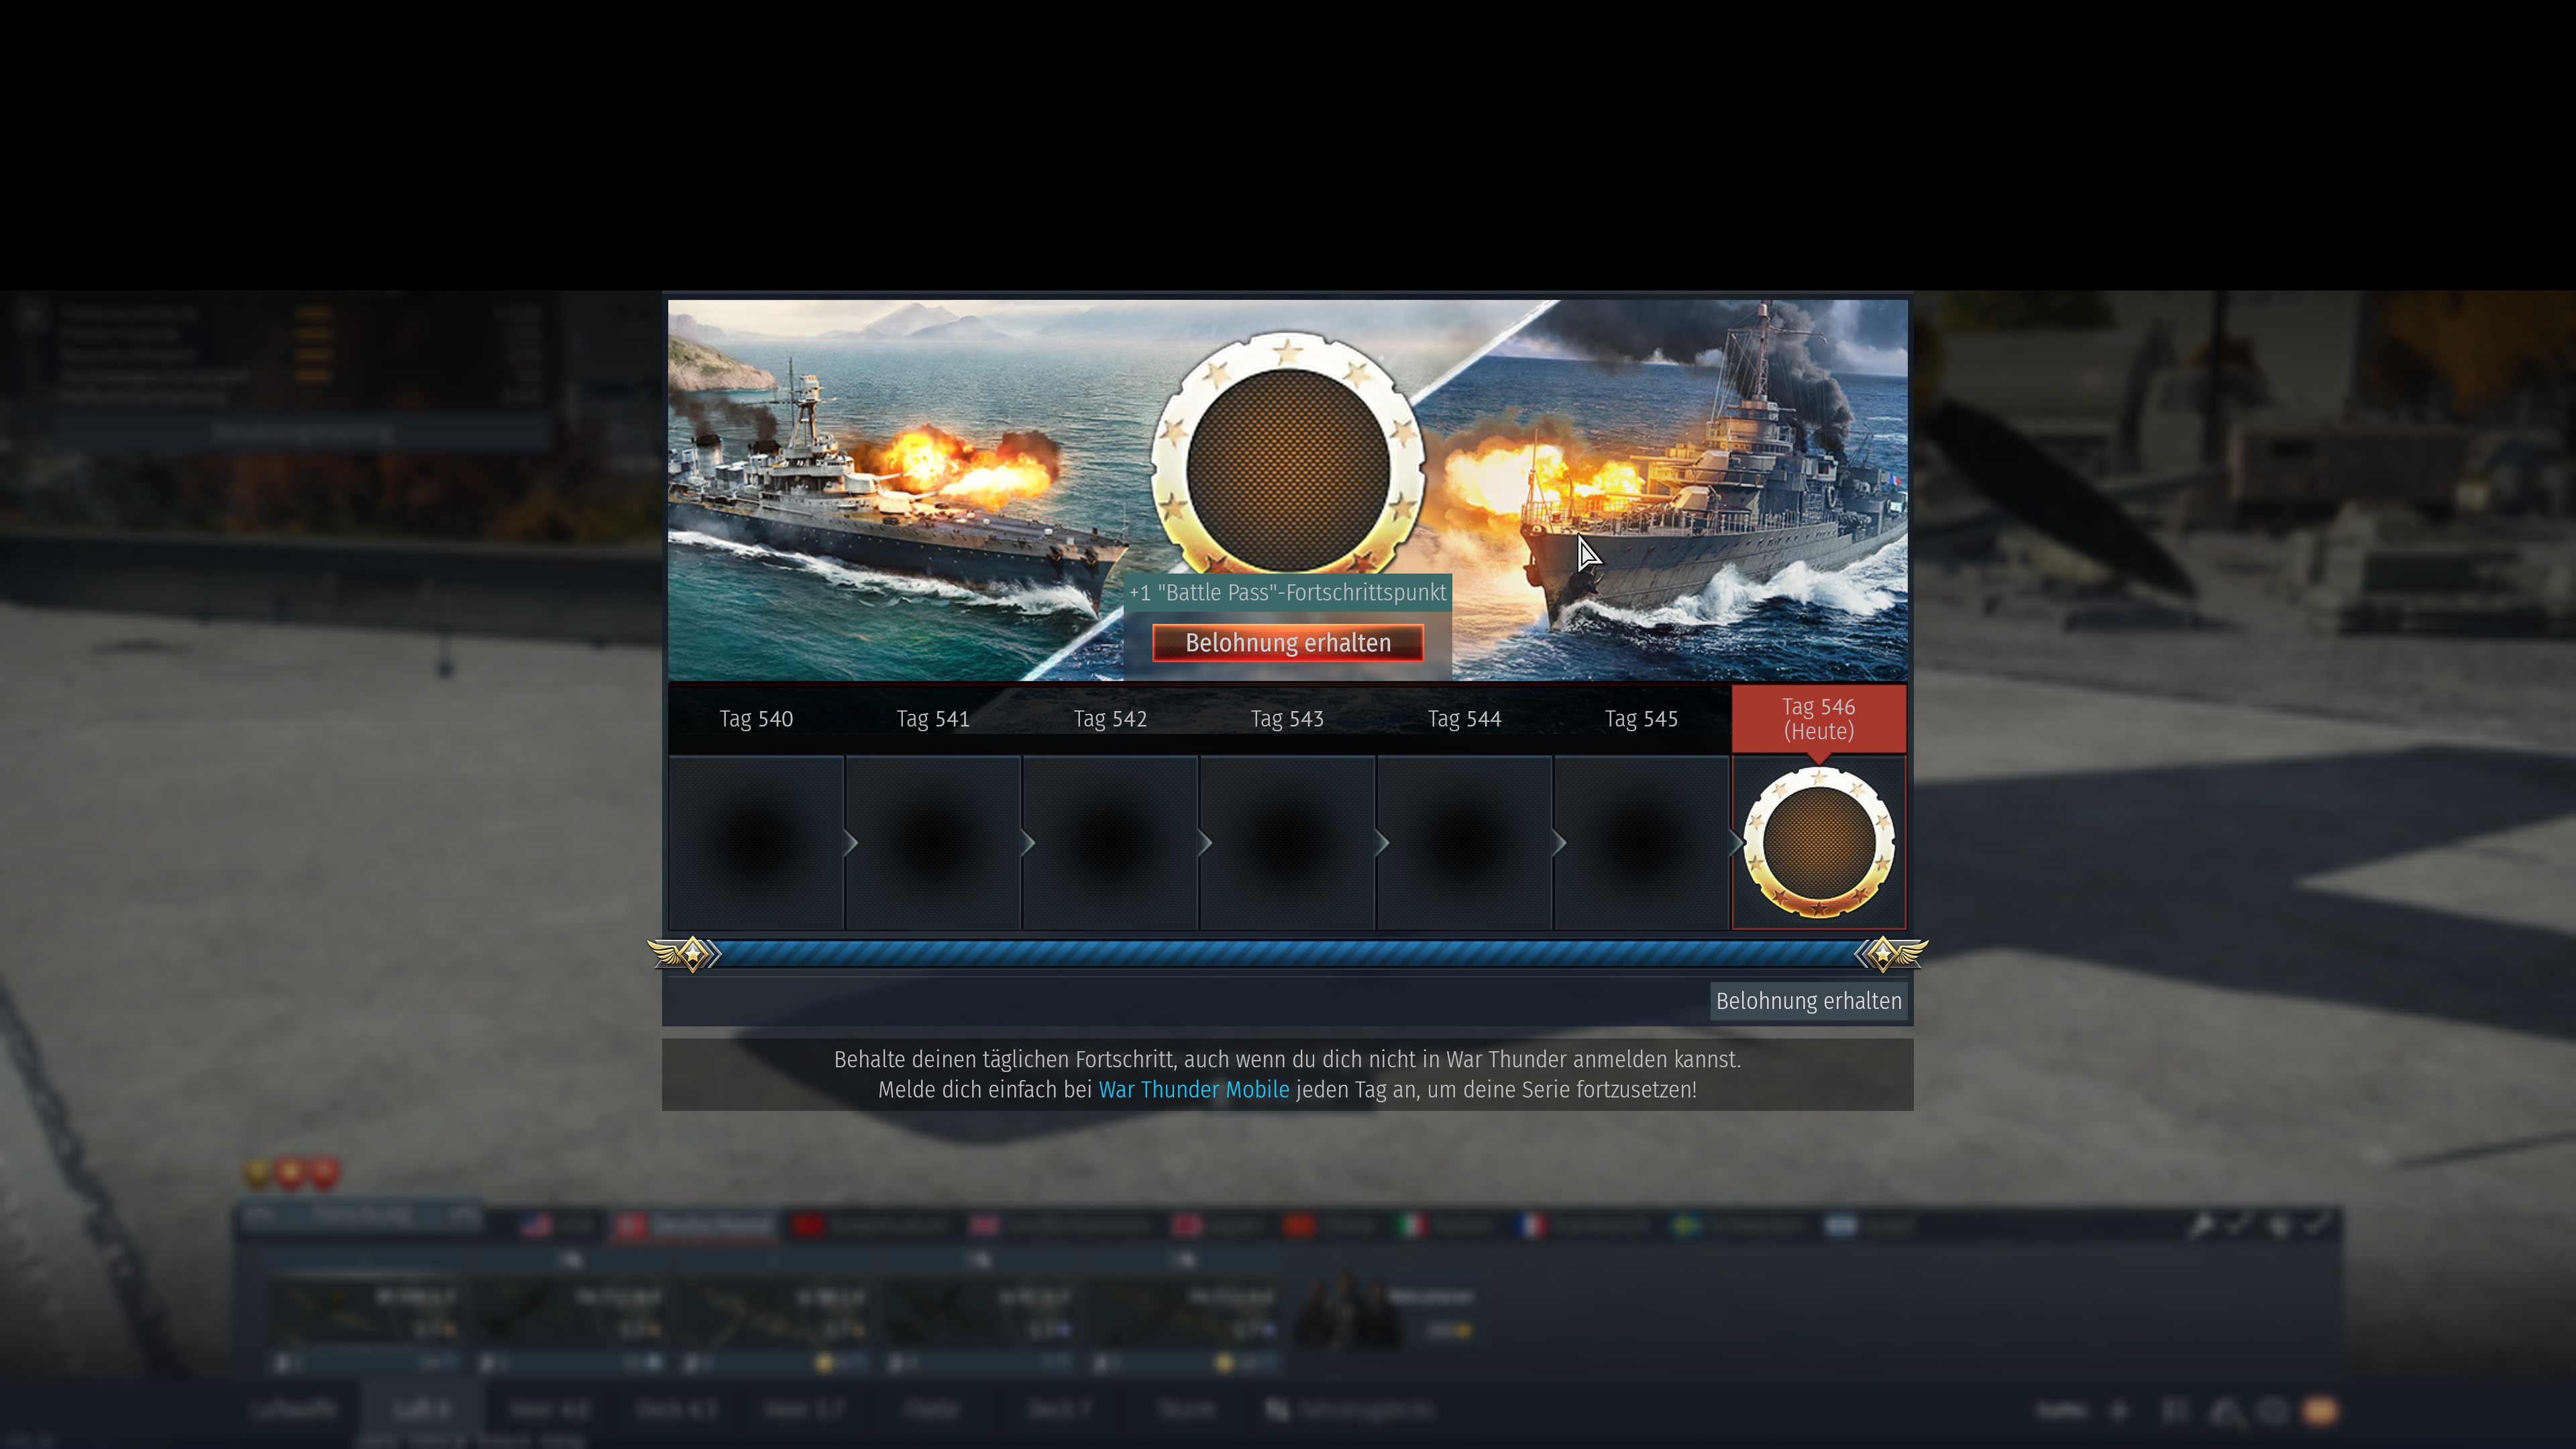The image size is (2576, 1449).
Task: Select the empty reward slot under Tag 544
Action: (x=1464, y=843)
